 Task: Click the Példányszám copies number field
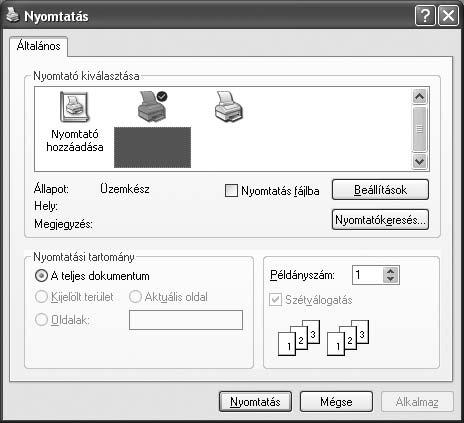(x=367, y=275)
